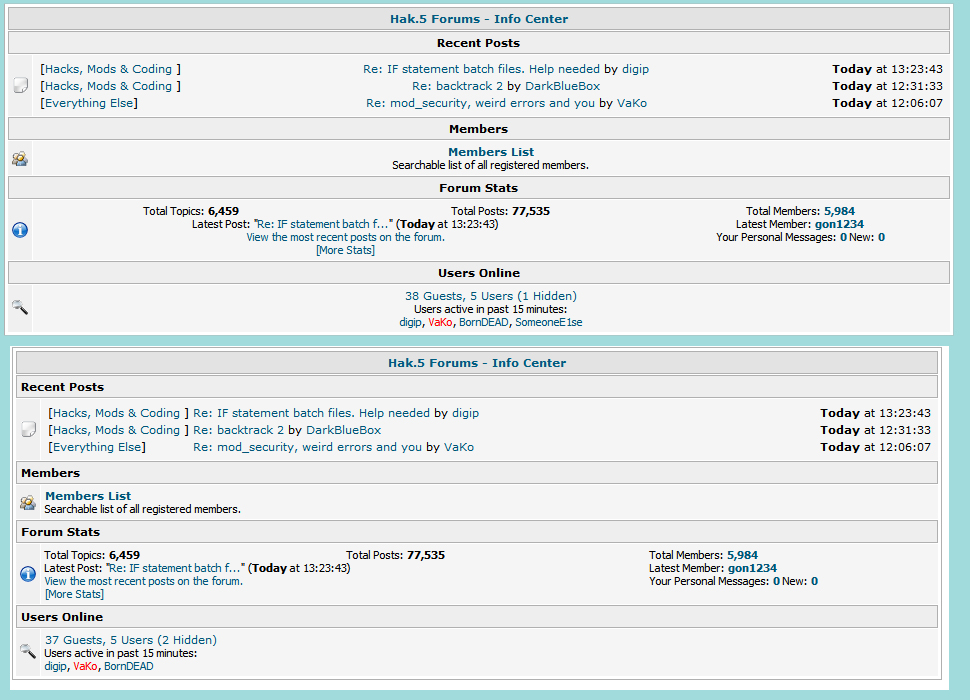Screen dimensions: 970x700
Task: Open BornDEAD in upper Users Online list
Action: click(x=484, y=322)
